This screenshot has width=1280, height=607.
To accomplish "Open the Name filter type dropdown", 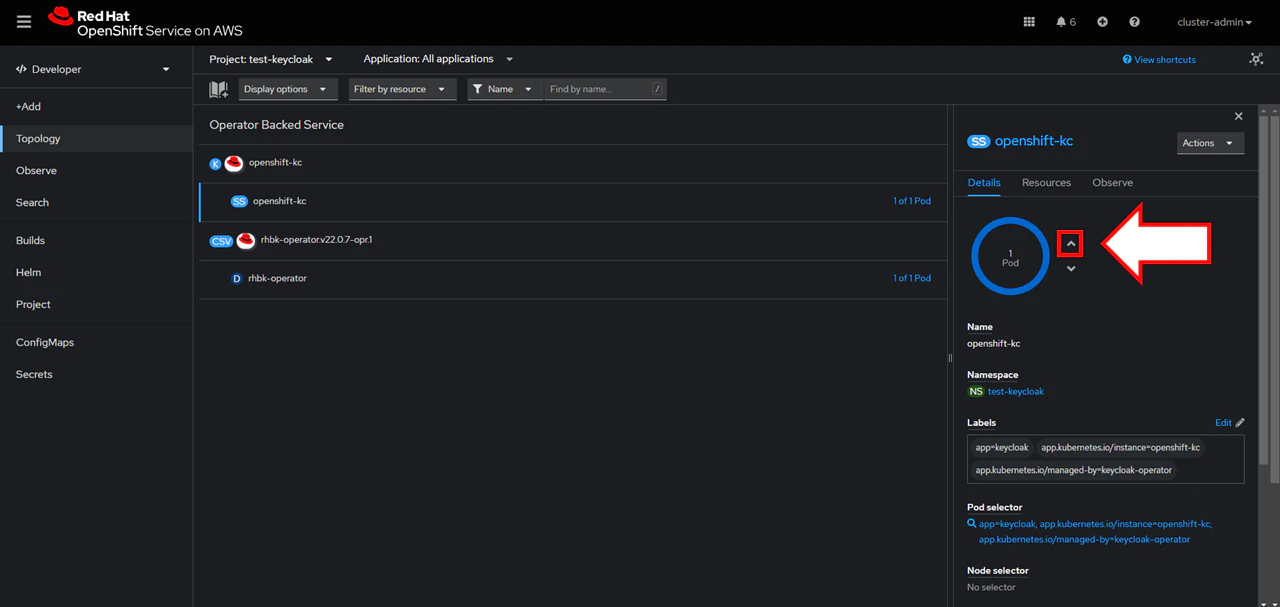I will (x=505, y=89).
